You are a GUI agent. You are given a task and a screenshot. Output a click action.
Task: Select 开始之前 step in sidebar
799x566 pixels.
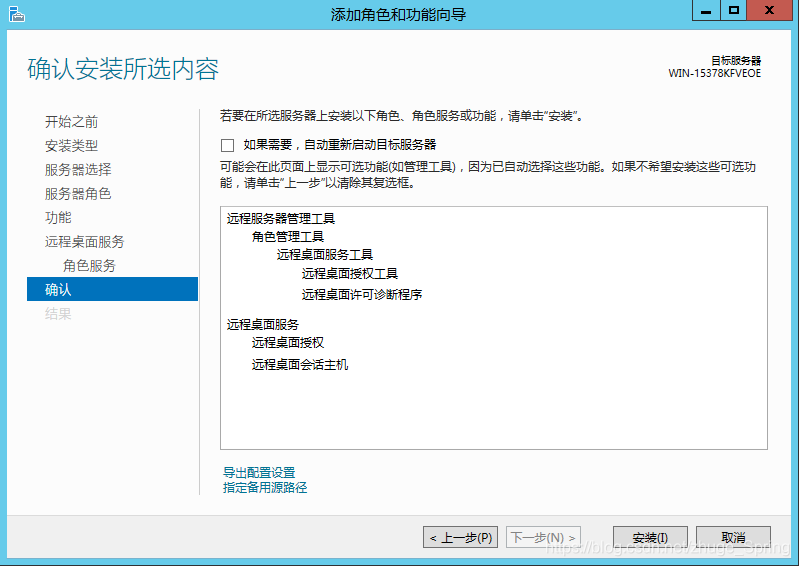[x=71, y=122]
